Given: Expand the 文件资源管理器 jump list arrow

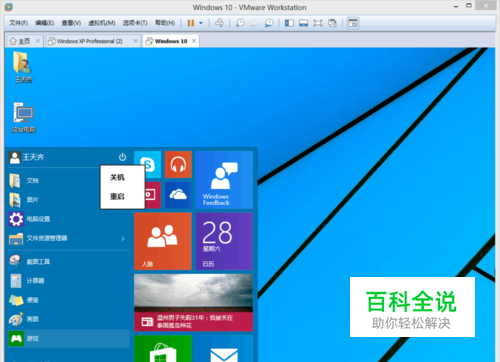Looking at the screenshot, I should [123, 239].
